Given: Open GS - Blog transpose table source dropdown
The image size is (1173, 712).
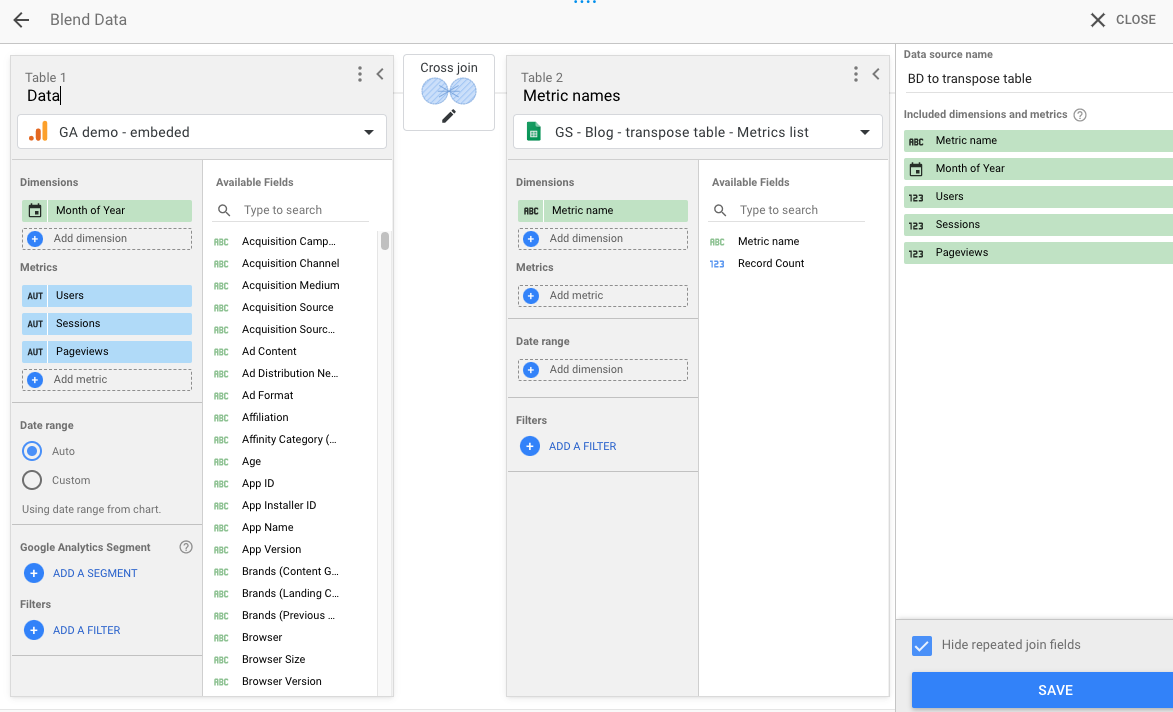Looking at the screenshot, I should 698,132.
